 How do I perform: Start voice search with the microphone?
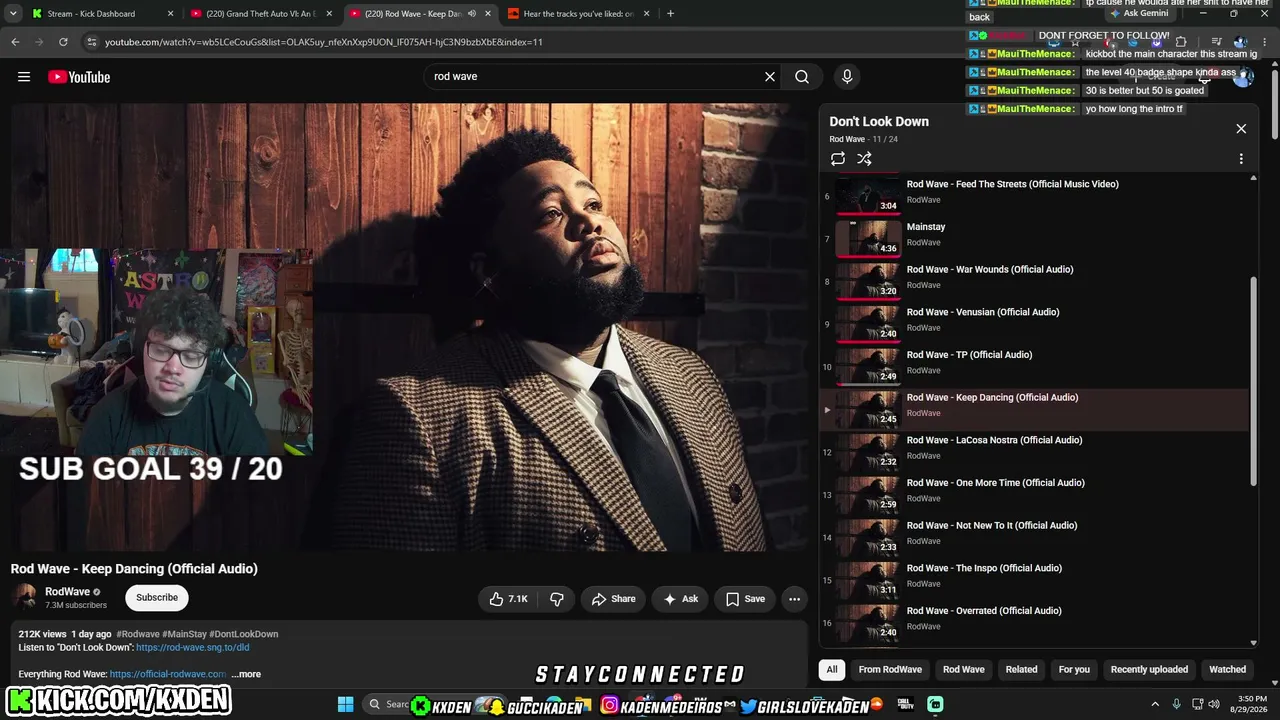pyautogui.click(x=847, y=77)
